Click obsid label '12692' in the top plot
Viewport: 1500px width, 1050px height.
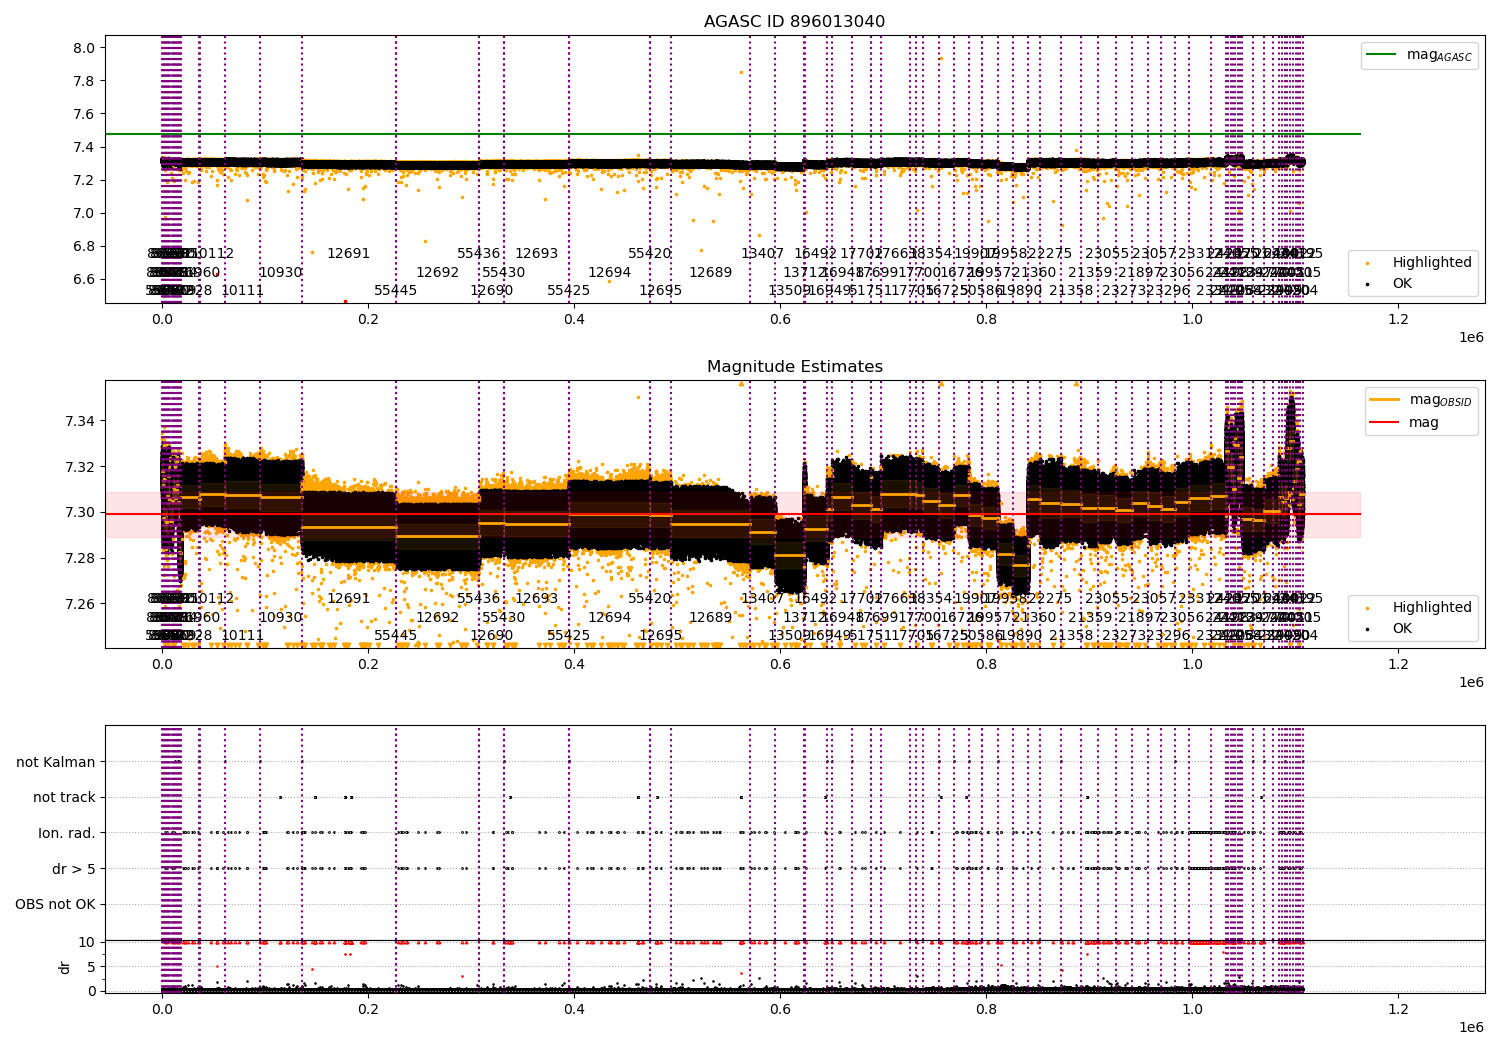pos(437,272)
